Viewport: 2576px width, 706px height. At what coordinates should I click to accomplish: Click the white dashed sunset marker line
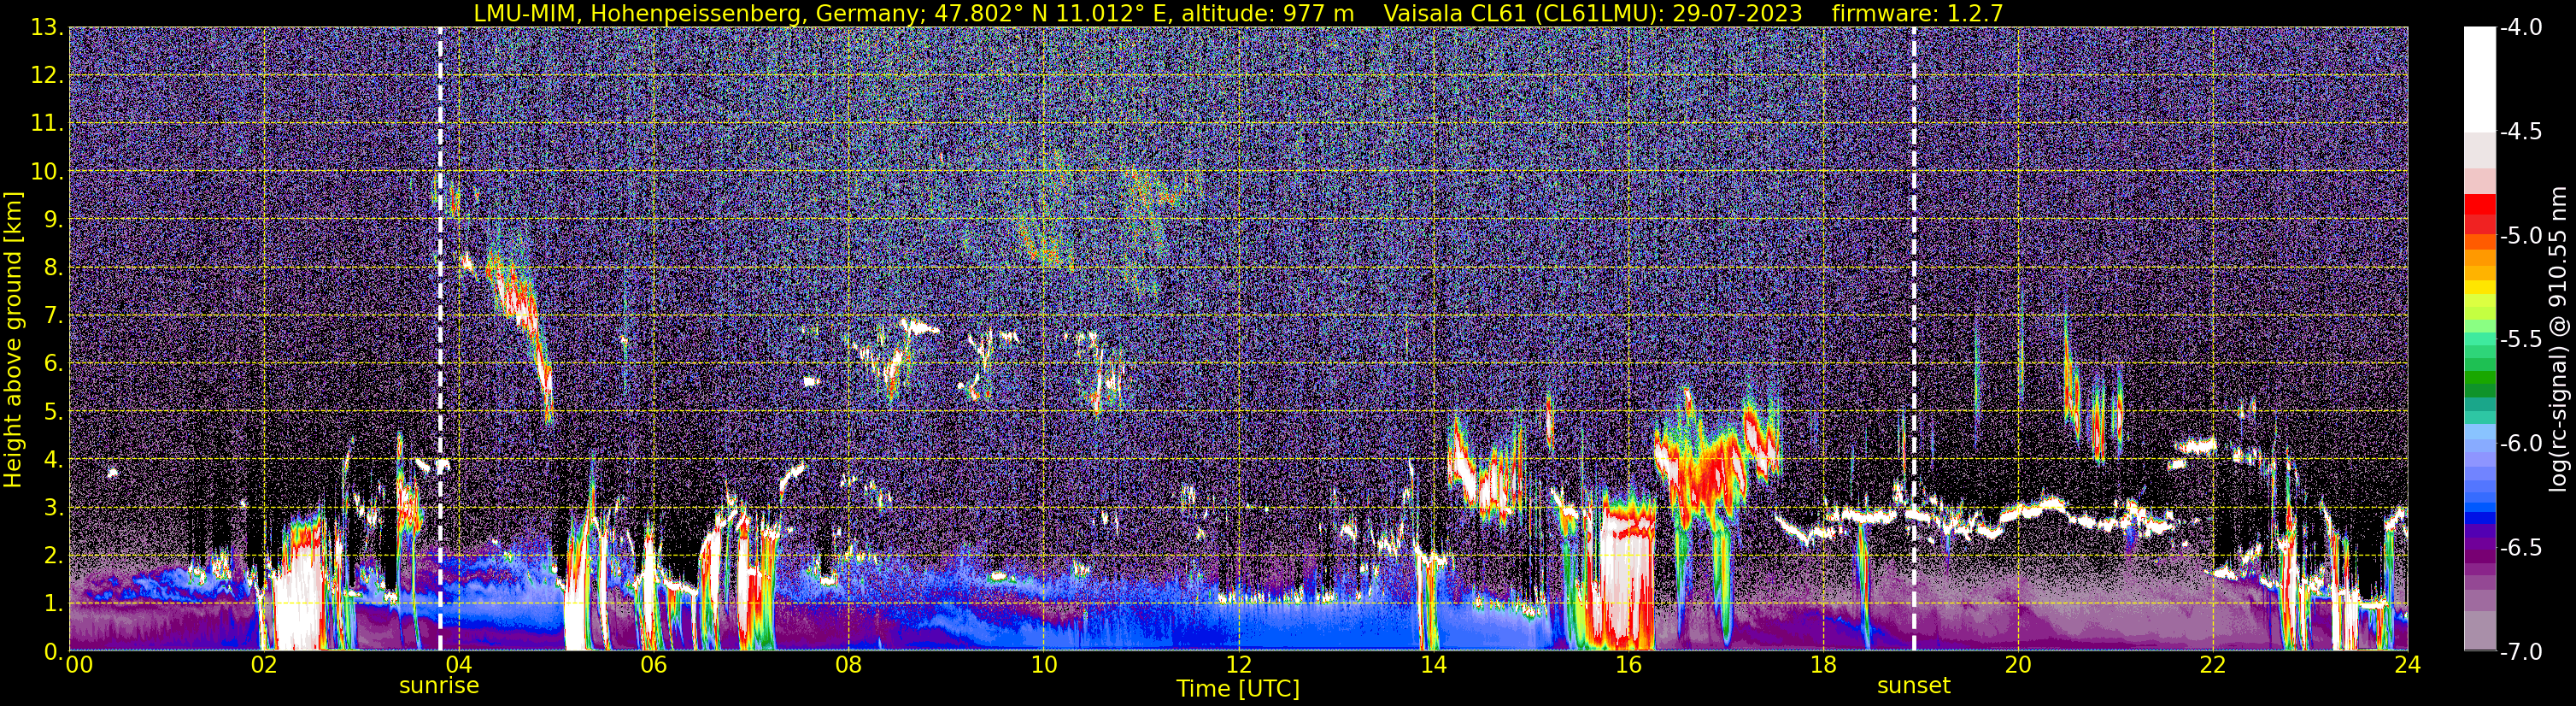coord(1914,338)
